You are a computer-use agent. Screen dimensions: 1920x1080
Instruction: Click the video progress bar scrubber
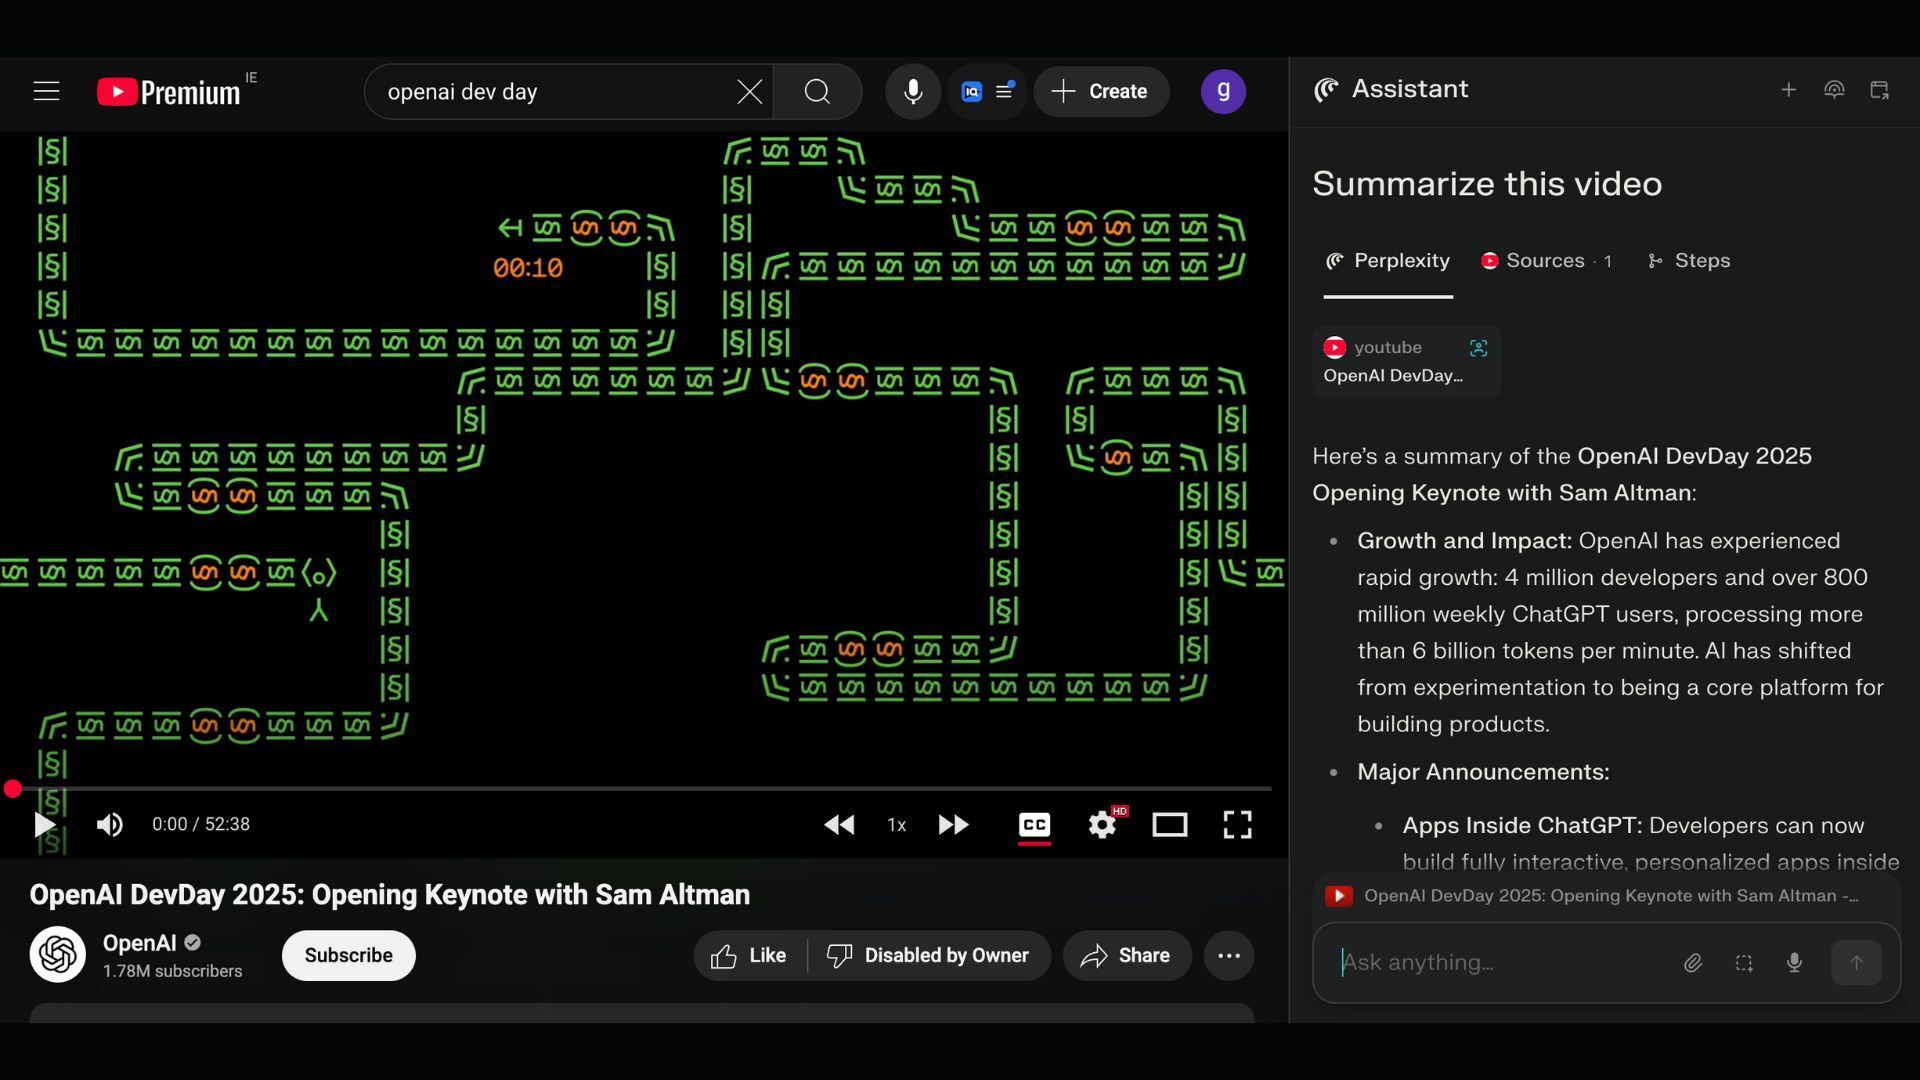click(12, 789)
